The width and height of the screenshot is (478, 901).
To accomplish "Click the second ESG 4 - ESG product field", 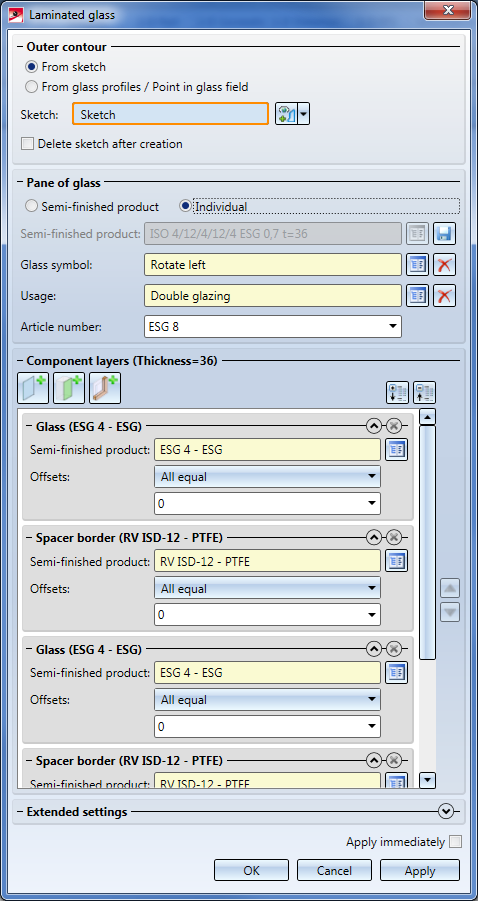I will [x=267, y=672].
